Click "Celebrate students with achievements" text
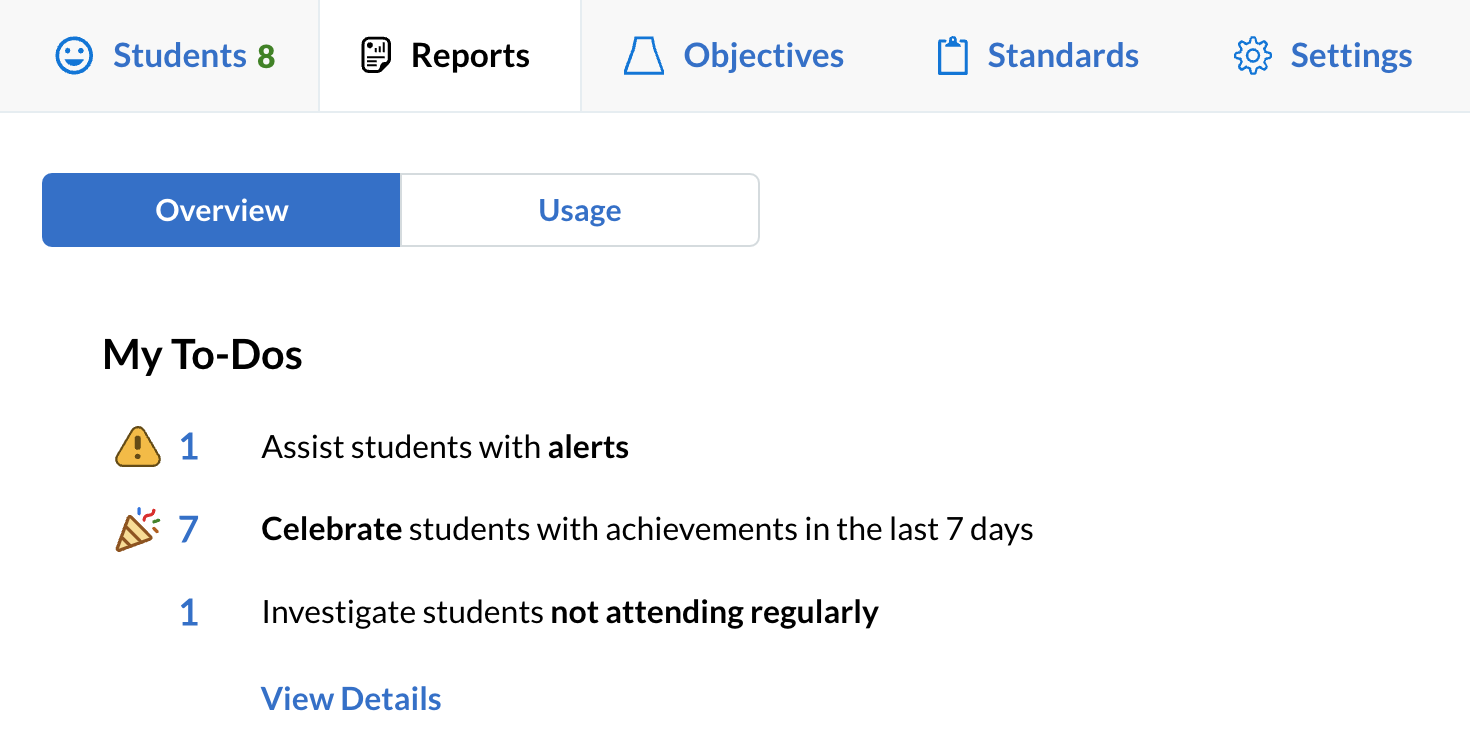The height and width of the screenshot is (754, 1470). click(x=647, y=529)
